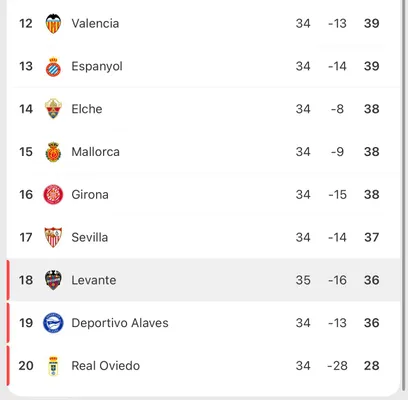Click the Elche club crest
Image resolution: width=408 pixels, height=400 pixels.
(53, 109)
